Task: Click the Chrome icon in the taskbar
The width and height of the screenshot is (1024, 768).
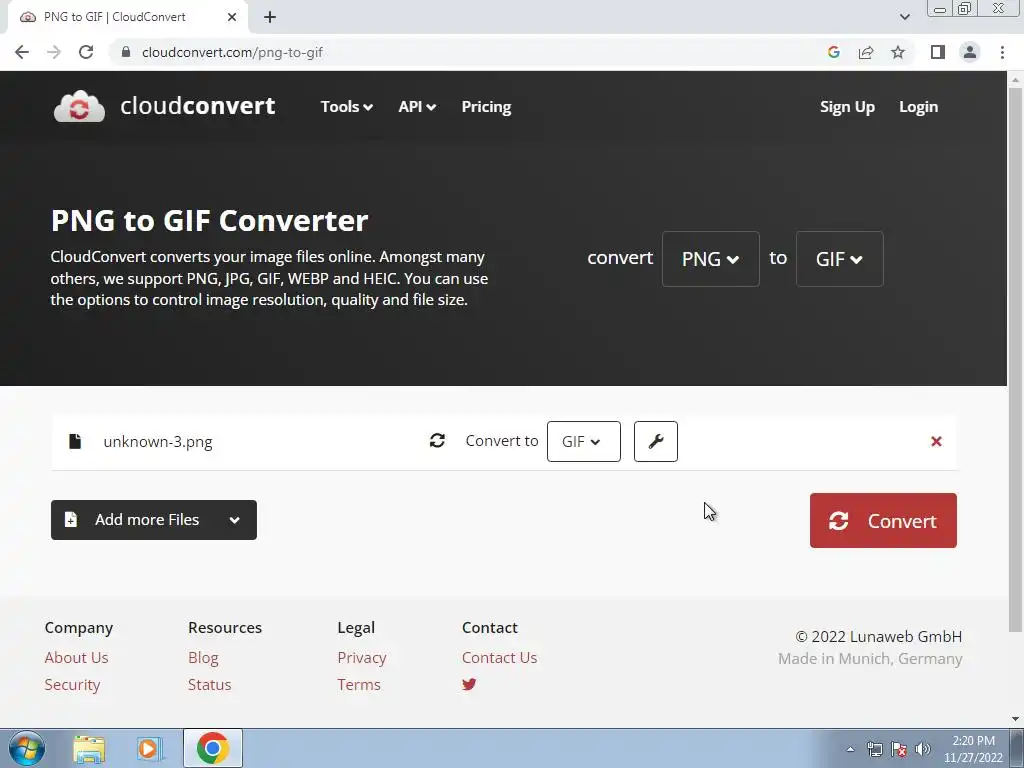Action: (212, 748)
